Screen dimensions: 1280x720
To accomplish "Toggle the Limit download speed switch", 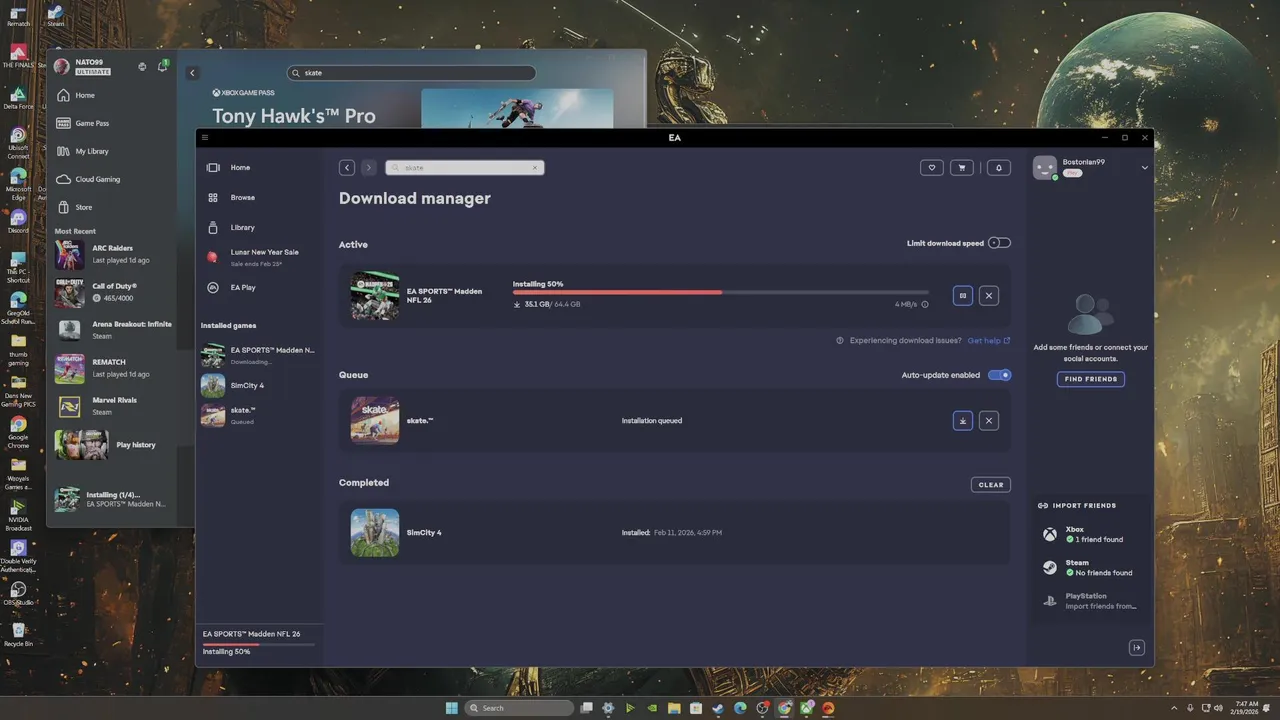I will pyautogui.click(x=999, y=243).
